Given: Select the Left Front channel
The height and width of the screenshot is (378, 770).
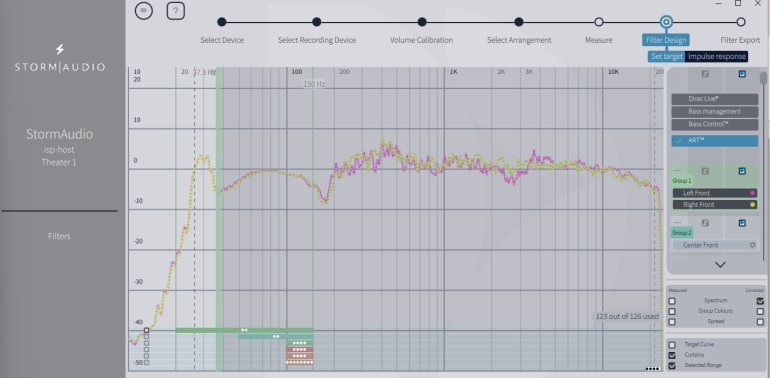Looking at the screenshot, I should pyautogui.click(x=715, y=193).
